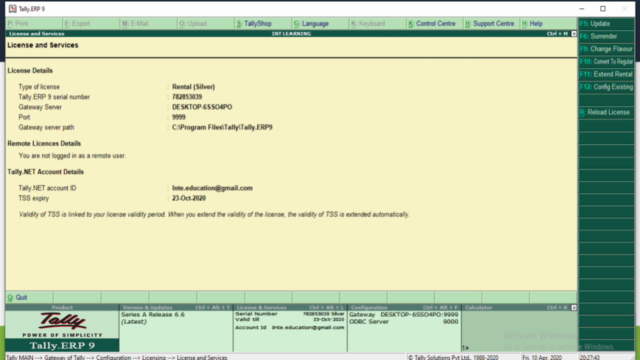Click 'You are not logged in as a remote user'
Image resolution: width=640 pixels, height=360 pixels.
(72, 156)
